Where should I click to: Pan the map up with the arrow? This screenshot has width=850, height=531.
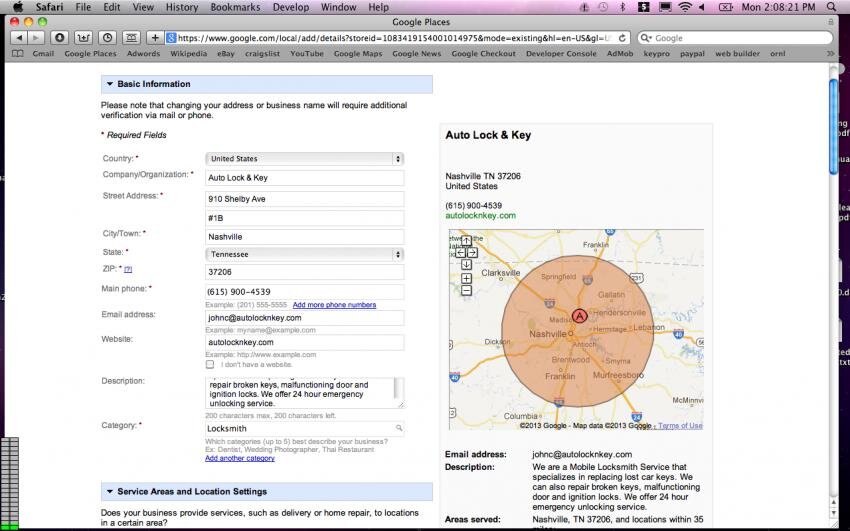[x=466, y=241]
